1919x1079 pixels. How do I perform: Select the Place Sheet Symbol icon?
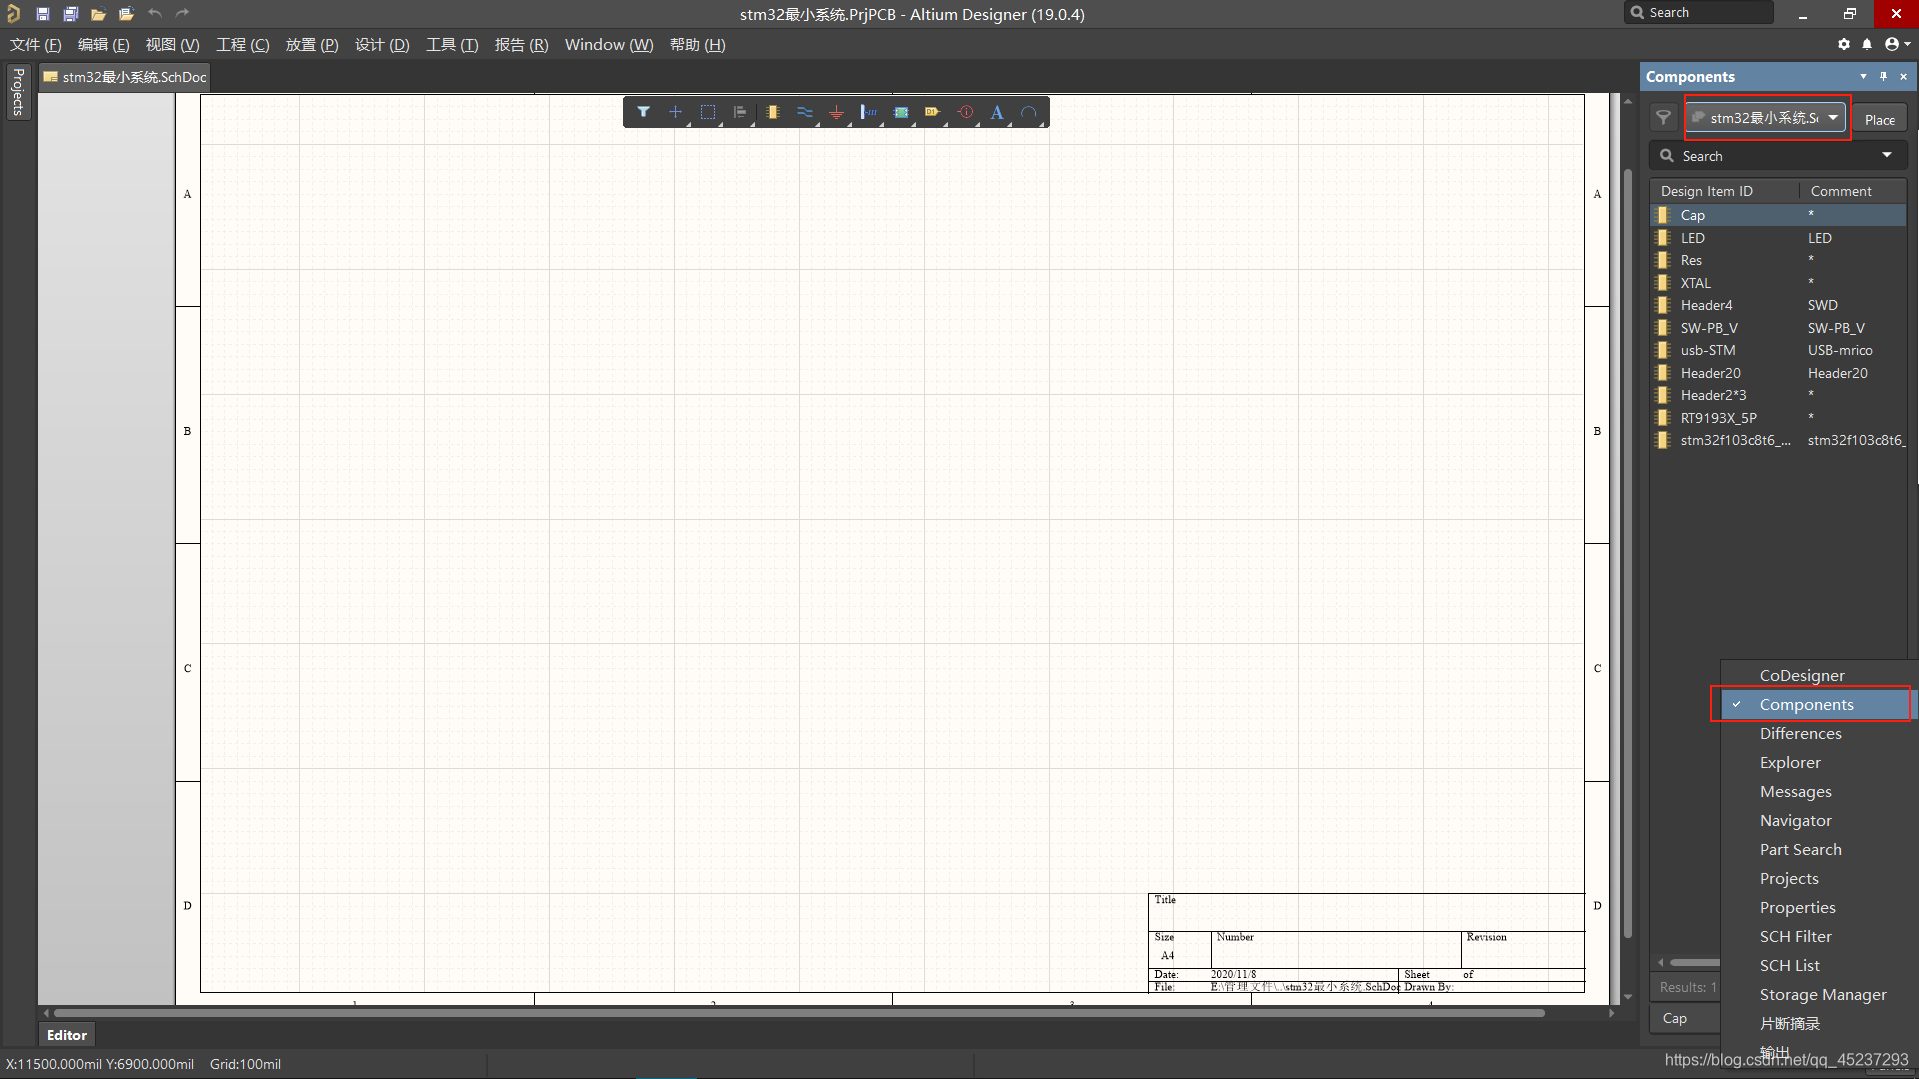tap(901, 112)
